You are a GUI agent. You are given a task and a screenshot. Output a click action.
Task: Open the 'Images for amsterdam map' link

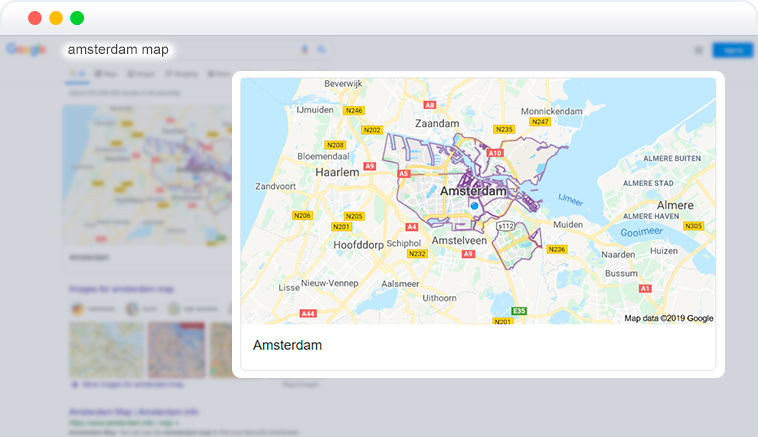(121, 289)
